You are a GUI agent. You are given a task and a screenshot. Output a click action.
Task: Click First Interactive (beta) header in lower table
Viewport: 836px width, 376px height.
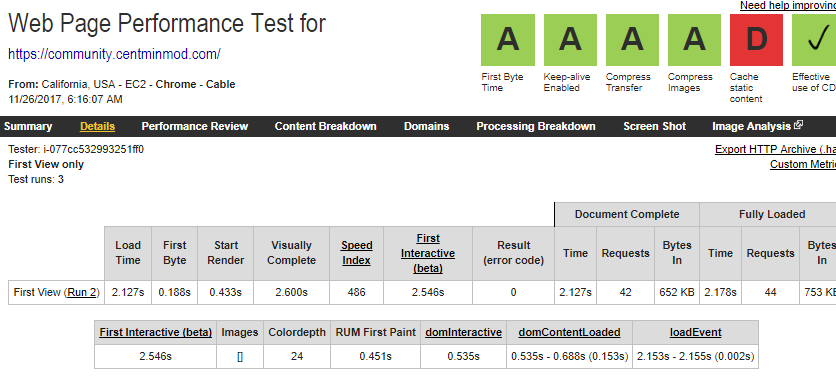coord(156,332)
